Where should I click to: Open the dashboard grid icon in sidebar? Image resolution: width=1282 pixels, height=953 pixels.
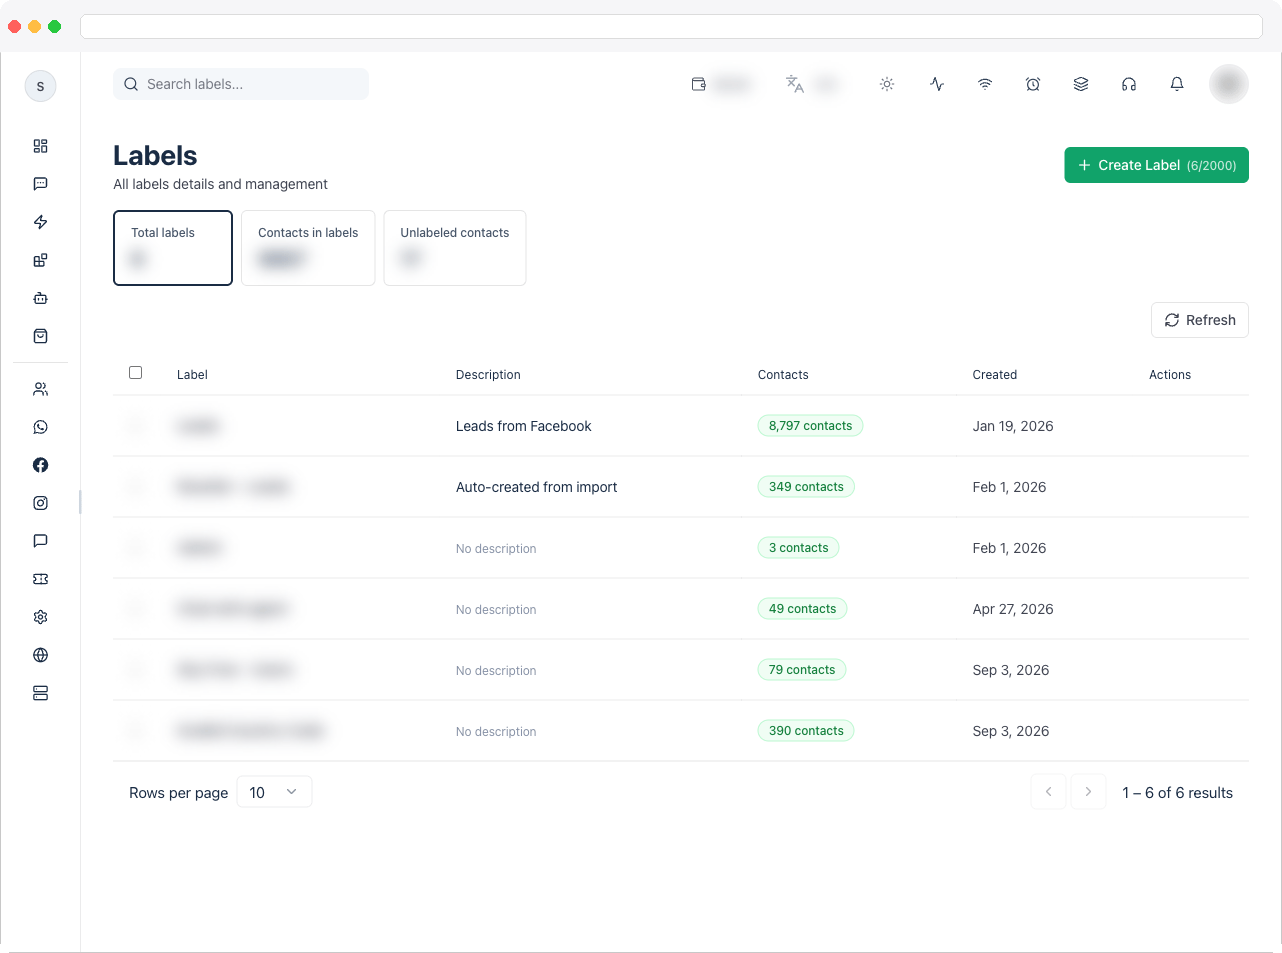tap(40, 146)
